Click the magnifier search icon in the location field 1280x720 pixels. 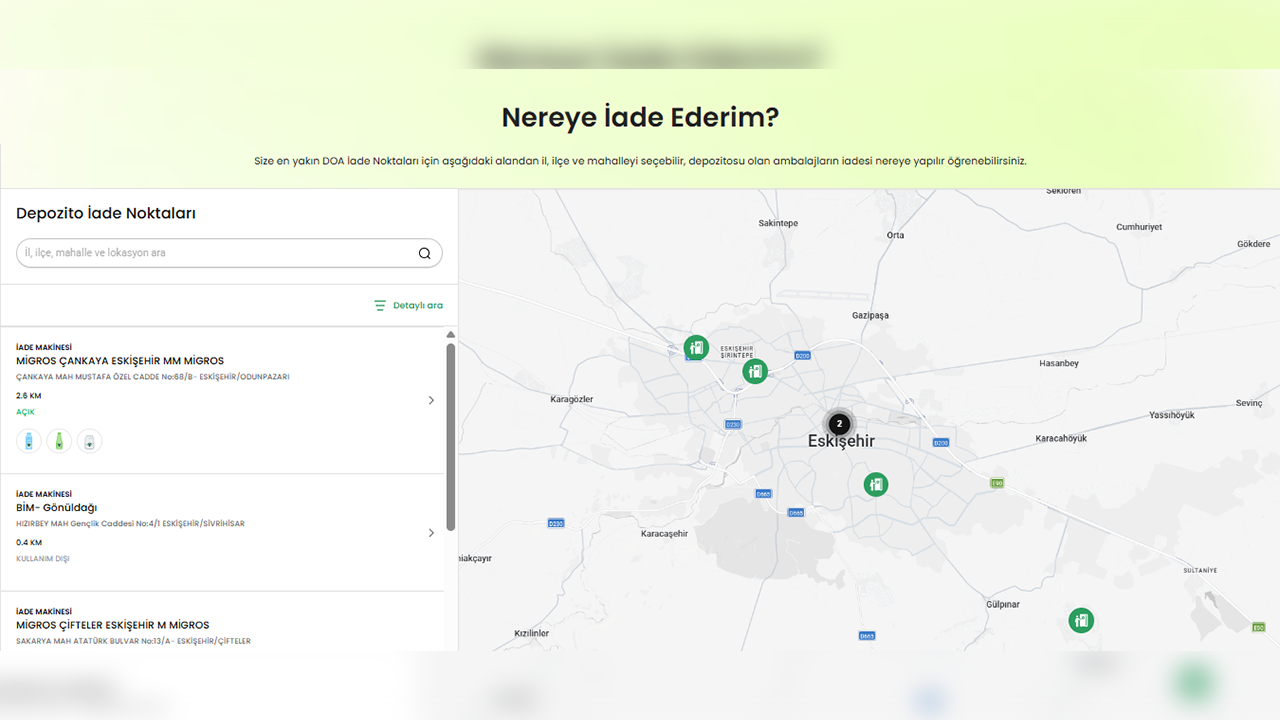pos(425,253)
